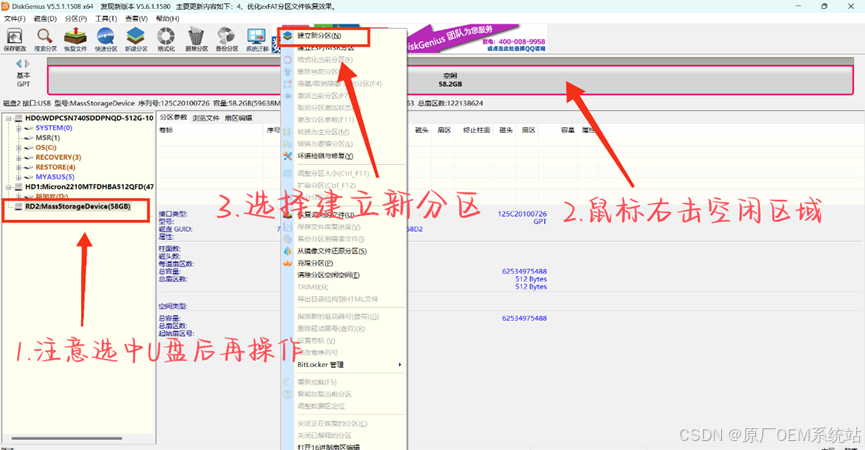Expand the MYASUS(5) partition node
865x450 pixels.
(19, 177)
